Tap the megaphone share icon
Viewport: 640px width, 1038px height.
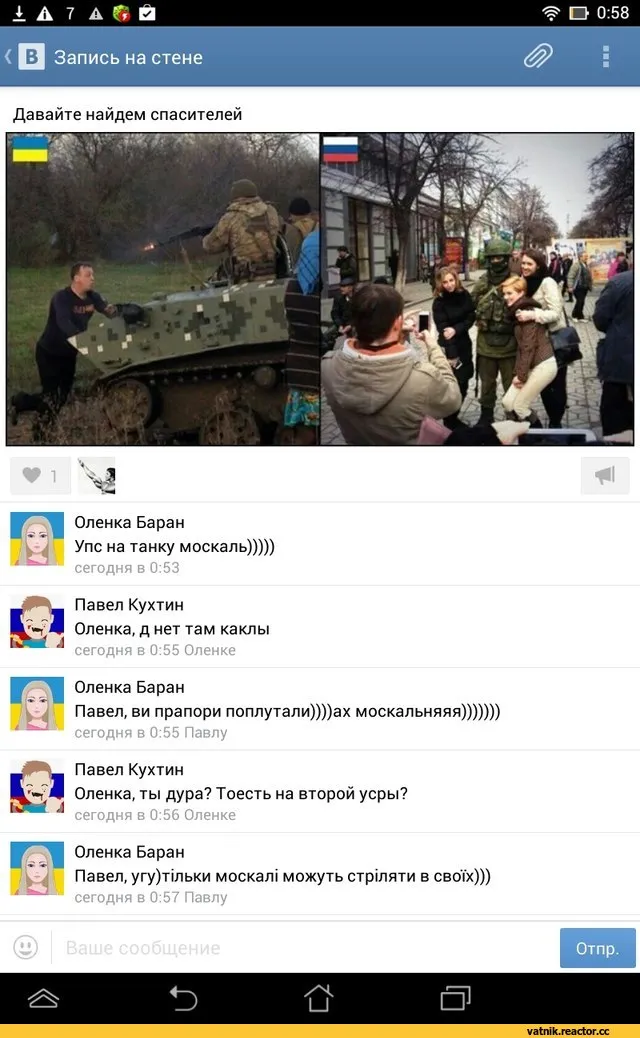[605, 475]
